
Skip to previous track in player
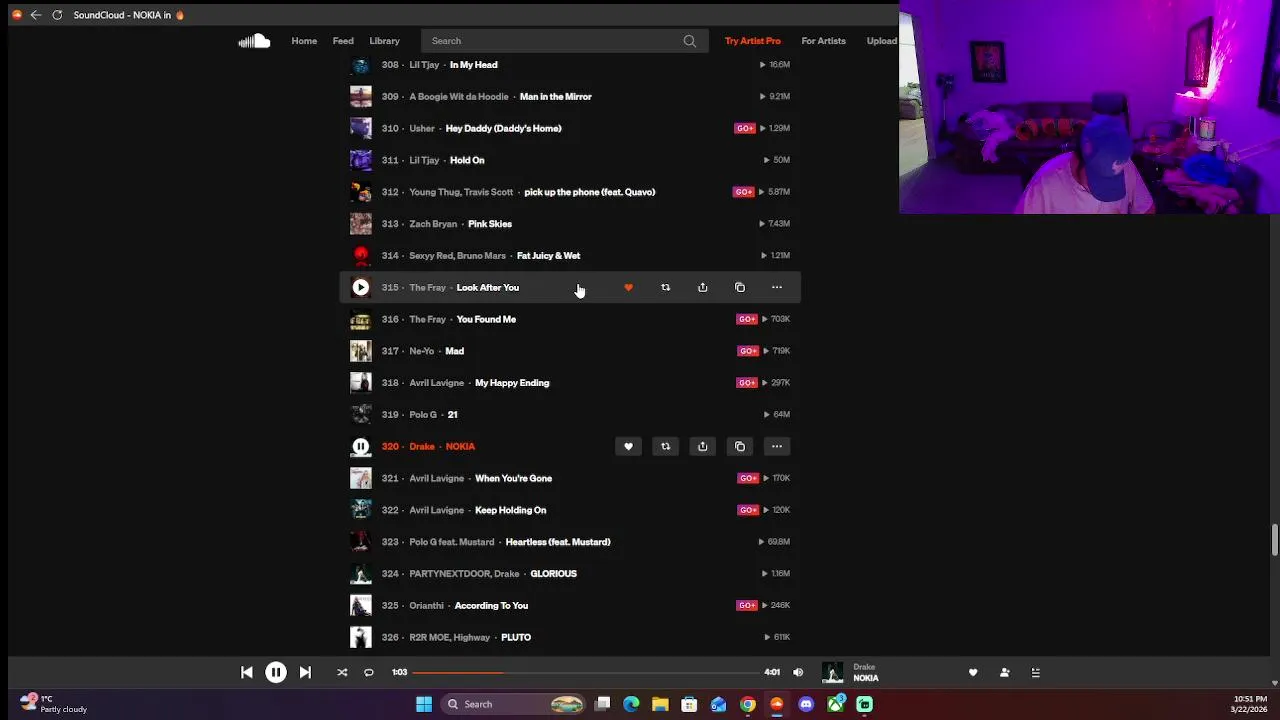(x=247, y=673)
